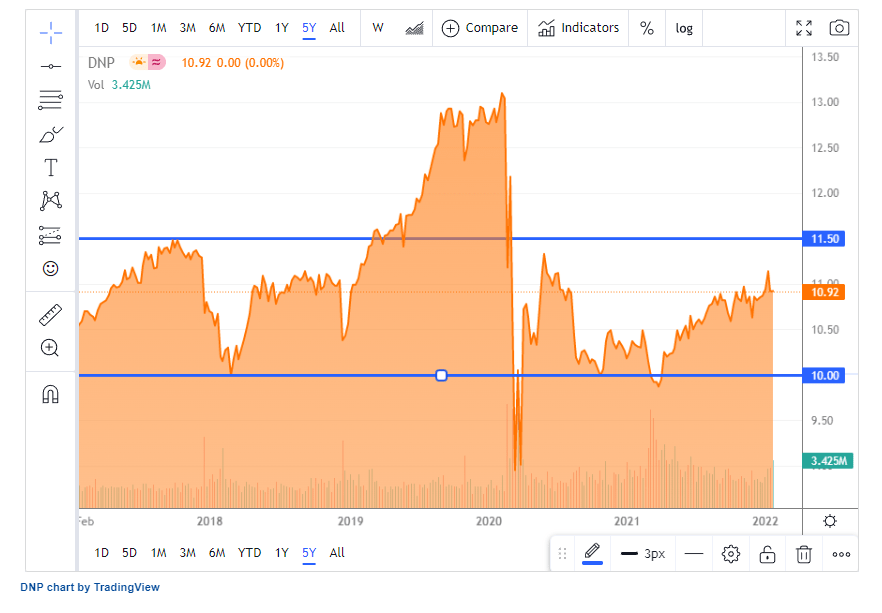
Task: Select the Text annotation tool
Action: coord(50,167)
